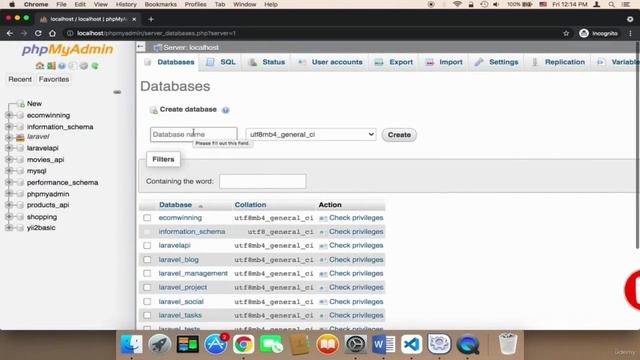The height and width of the screenshot is (360, 640).
Task: Open Books app from the dock
Action: 327,344
